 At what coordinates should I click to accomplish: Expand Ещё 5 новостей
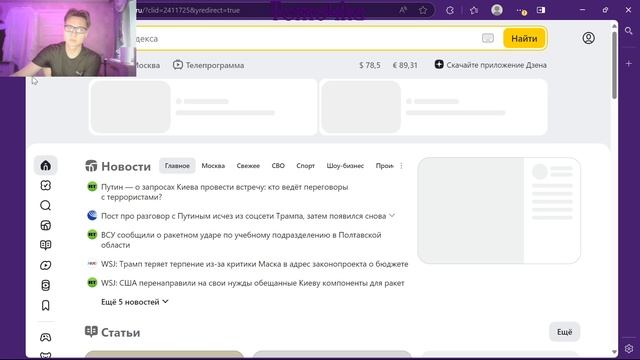point(134,302)
